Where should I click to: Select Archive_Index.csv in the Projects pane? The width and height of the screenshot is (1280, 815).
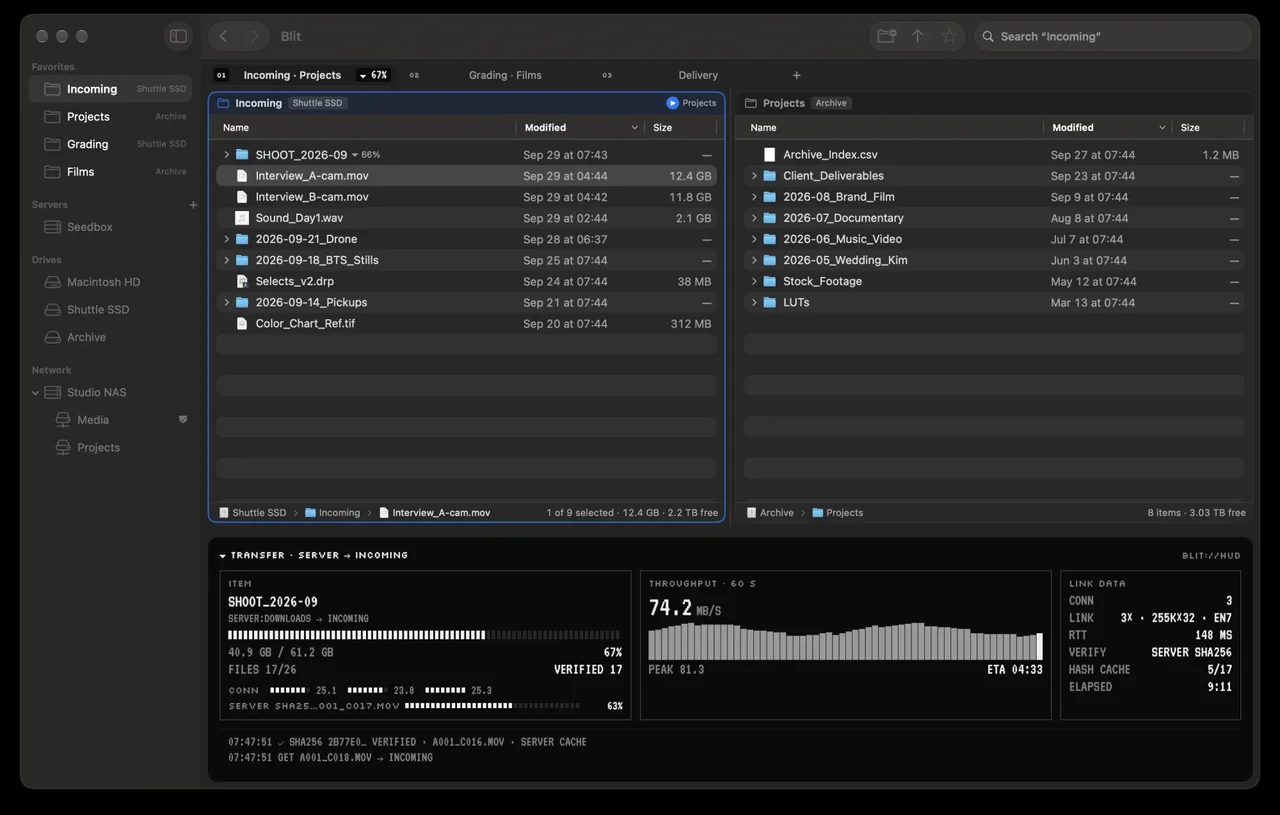[x=994, y=155]
